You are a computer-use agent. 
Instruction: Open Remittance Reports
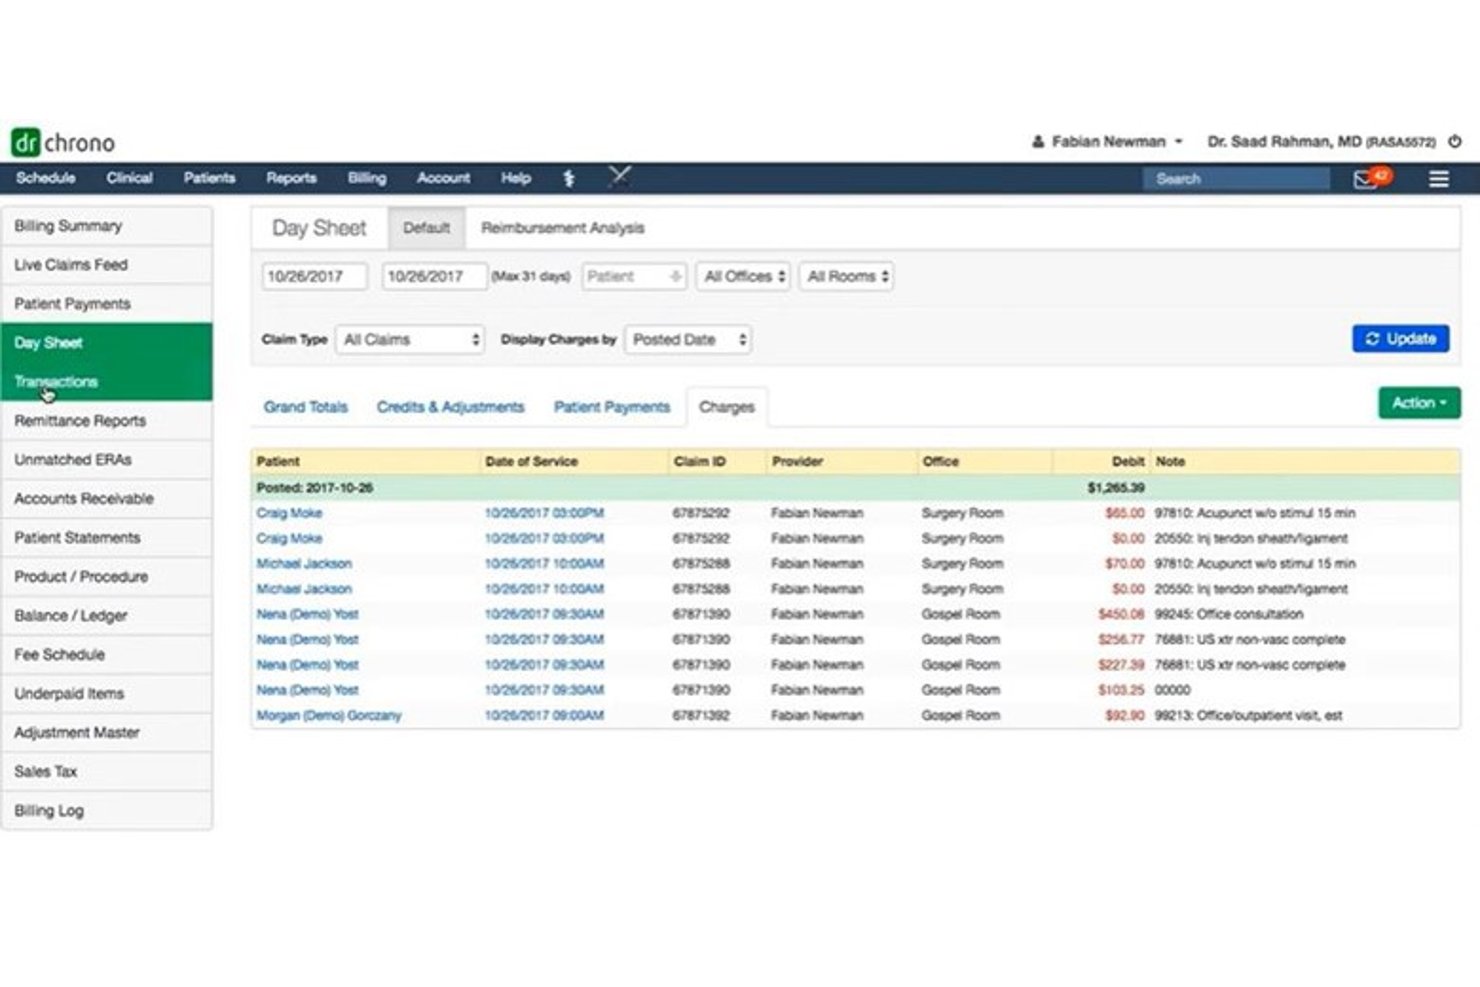(x=107, y=421)
